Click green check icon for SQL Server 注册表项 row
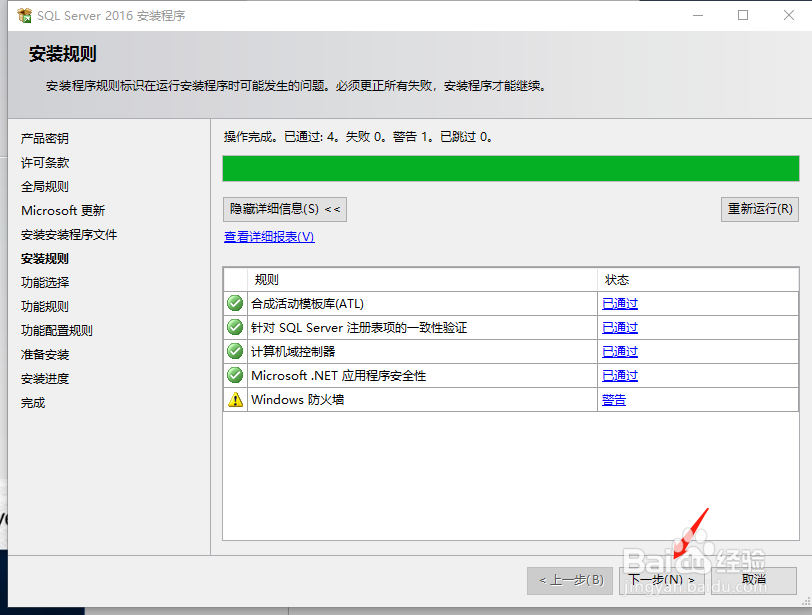This screenshot has height=615, width=812. coord(235,327)
